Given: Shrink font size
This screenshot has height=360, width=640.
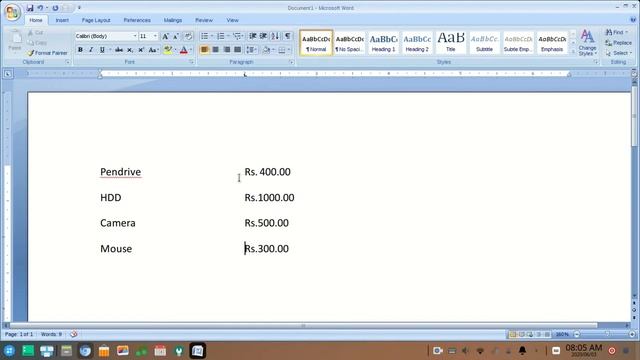Looking at the screenshot, I should 176,36.
